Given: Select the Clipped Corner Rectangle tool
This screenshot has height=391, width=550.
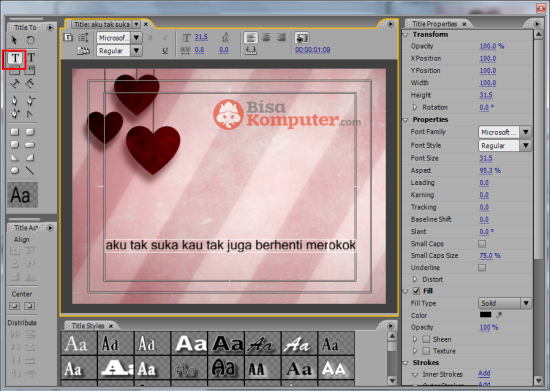Looking at the screenshot, I should coord(14,144).
